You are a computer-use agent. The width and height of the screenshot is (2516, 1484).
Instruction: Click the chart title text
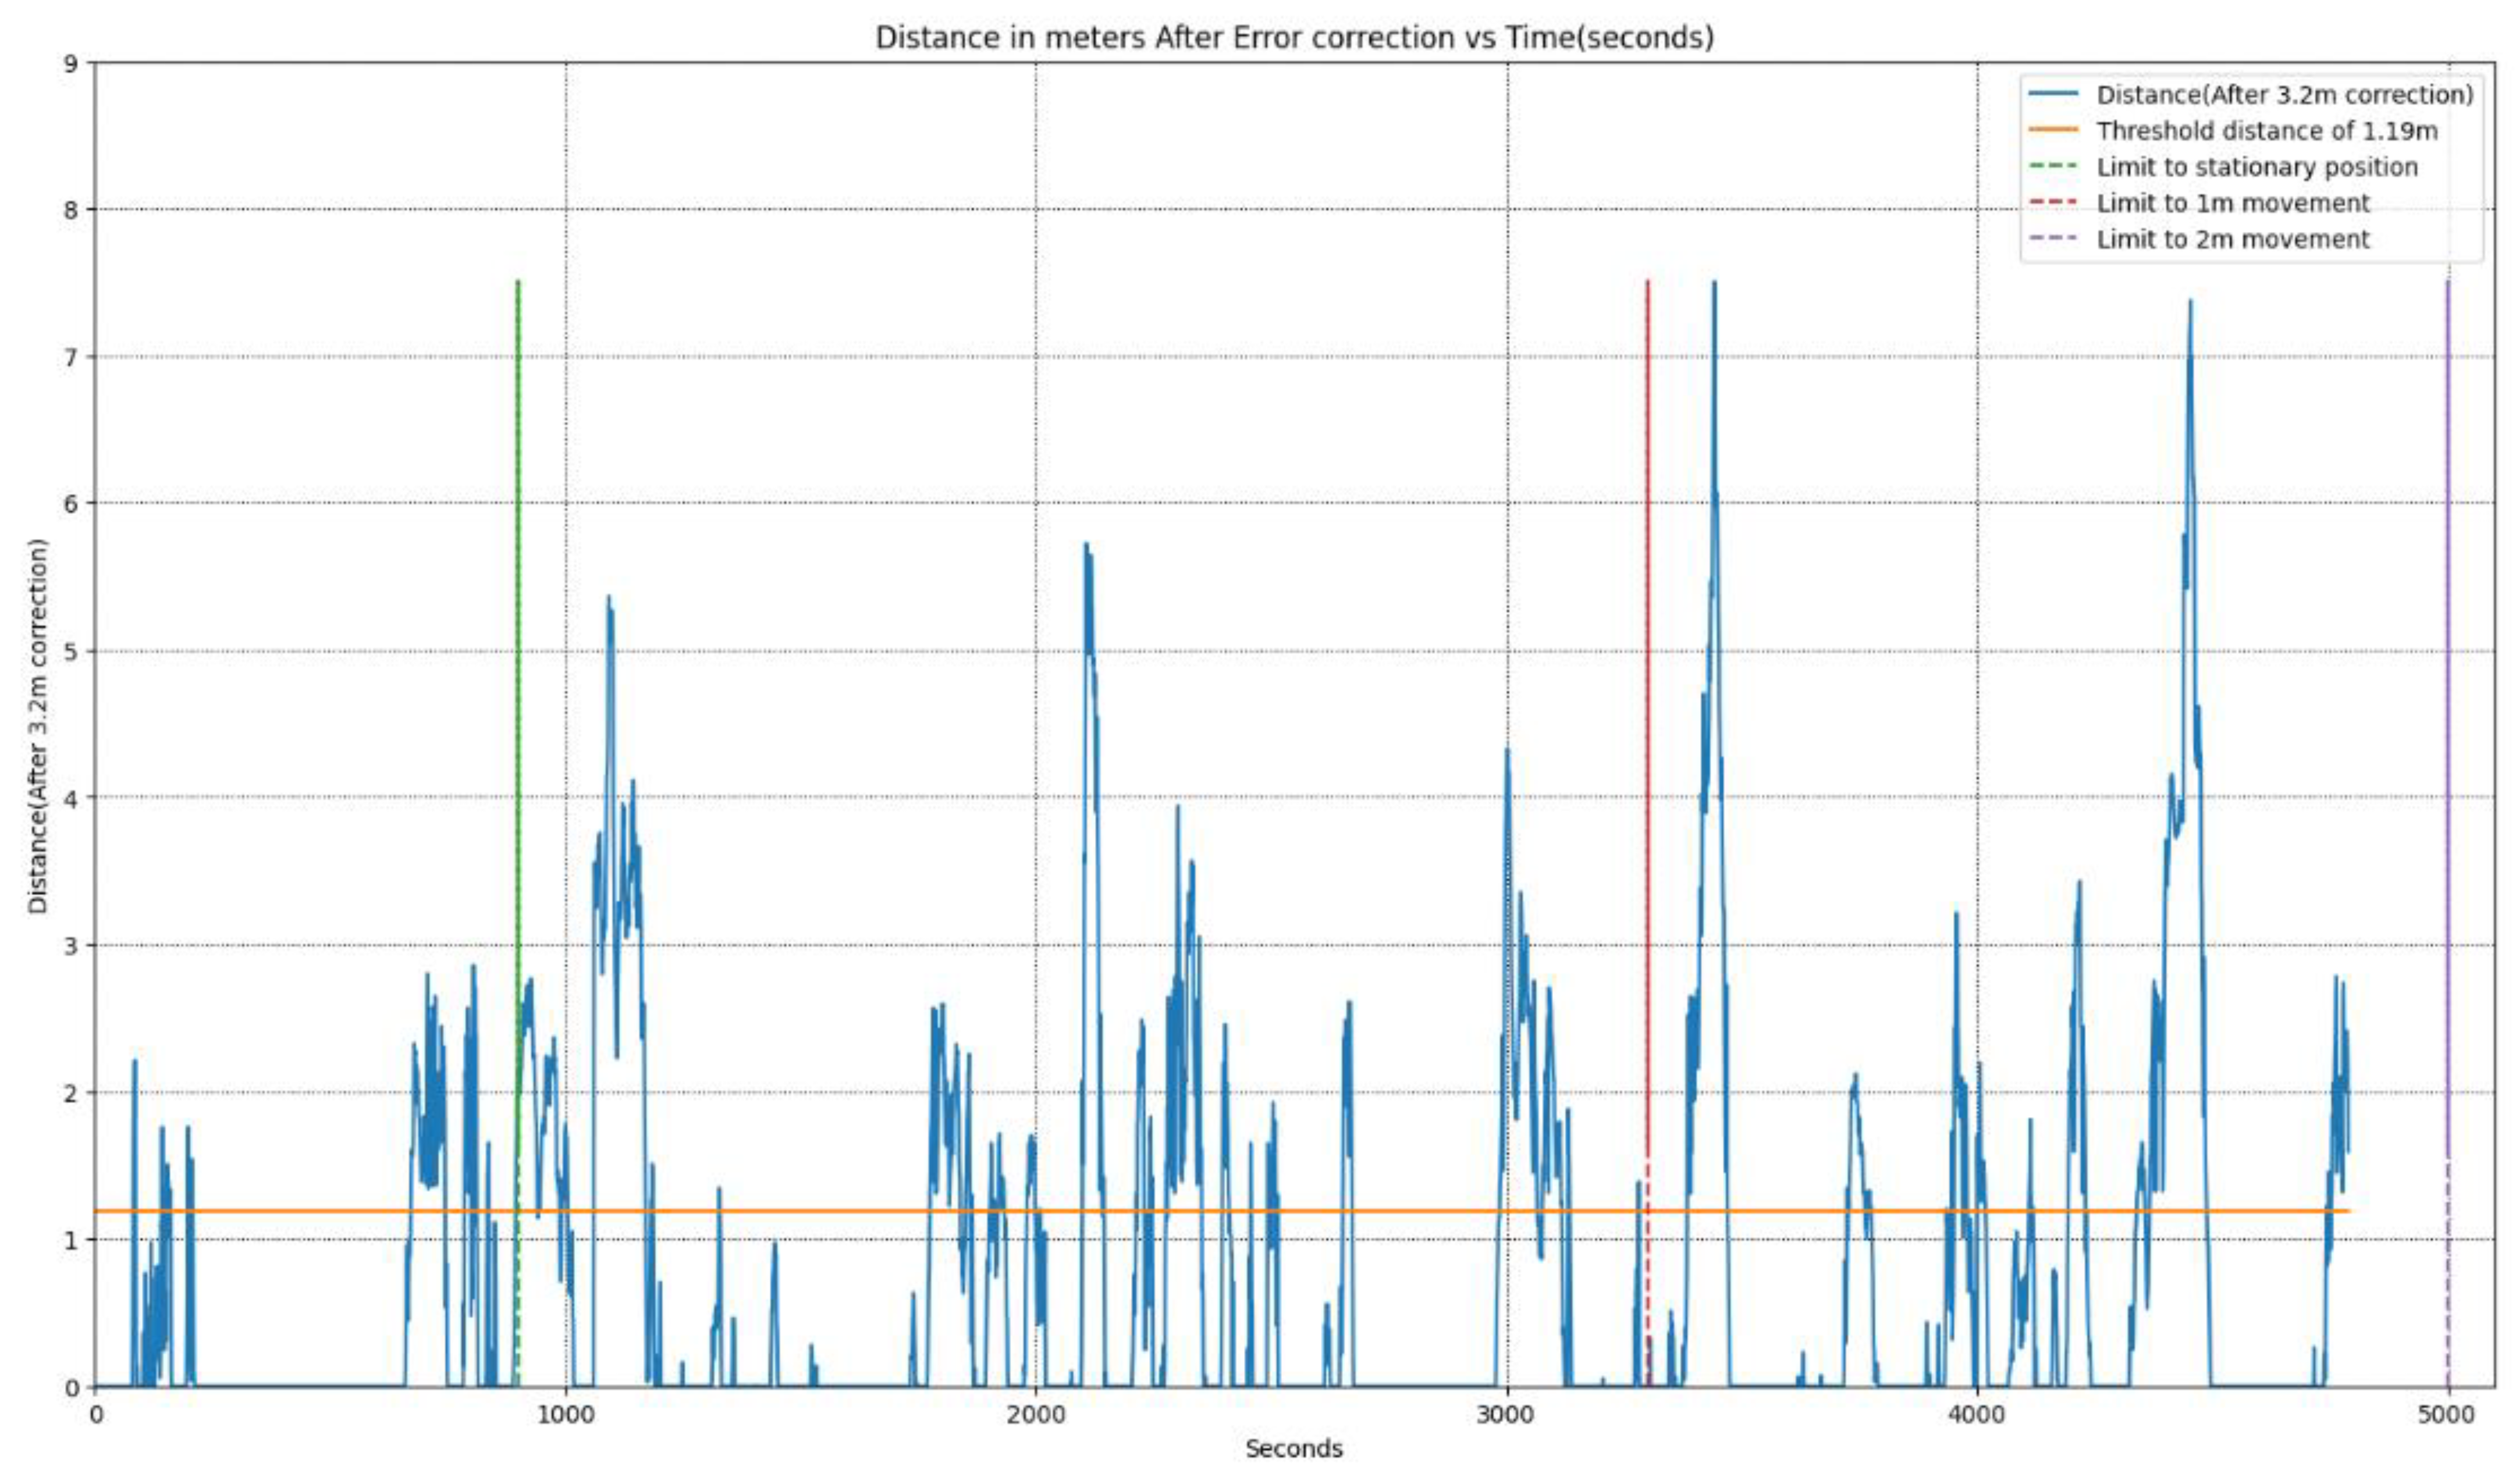click(1294, 38)
